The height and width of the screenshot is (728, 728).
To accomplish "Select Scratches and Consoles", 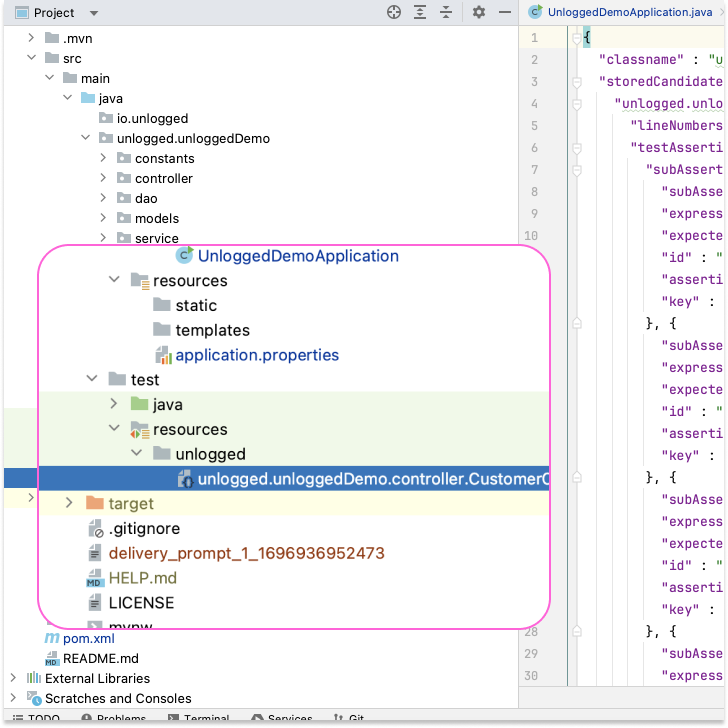I will pyautogui.click(x=117, y=698).
